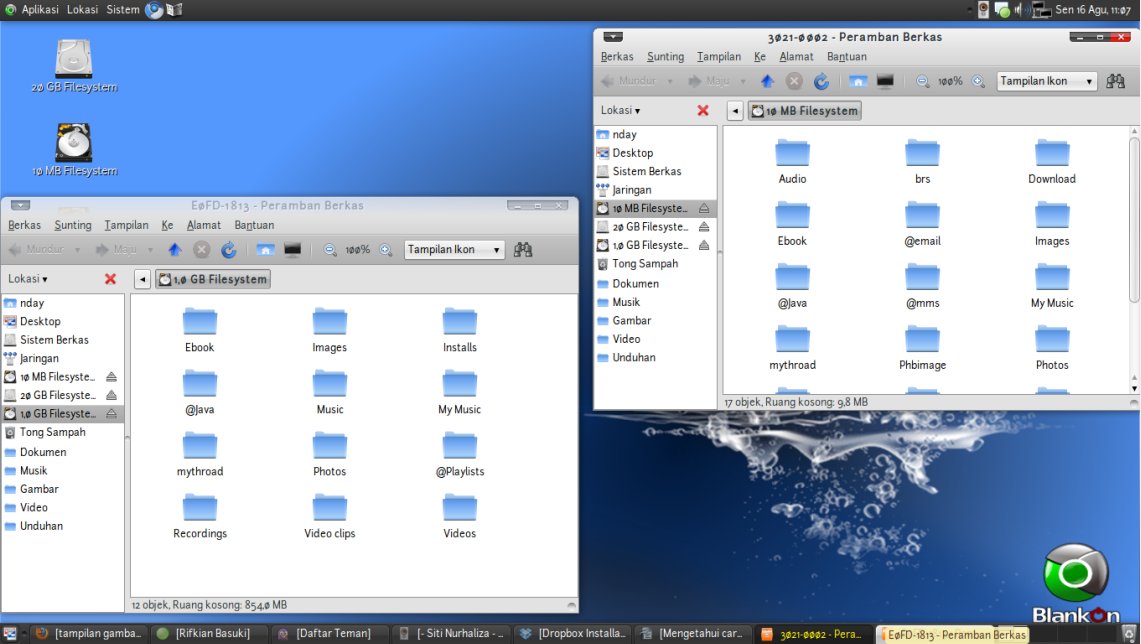Toggle the path bar arrow left of 10 MB Filesystem

pos(735,111)
